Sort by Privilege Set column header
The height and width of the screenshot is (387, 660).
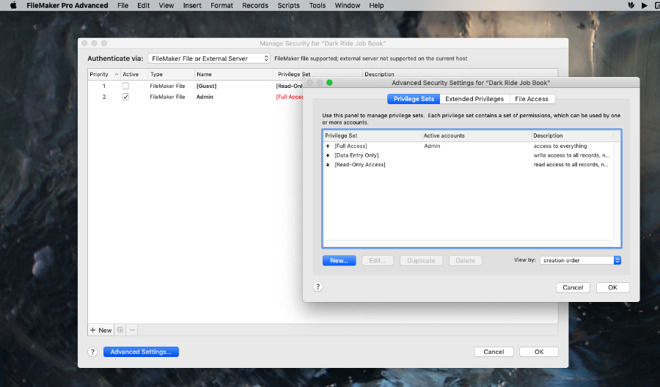[373, 136]
